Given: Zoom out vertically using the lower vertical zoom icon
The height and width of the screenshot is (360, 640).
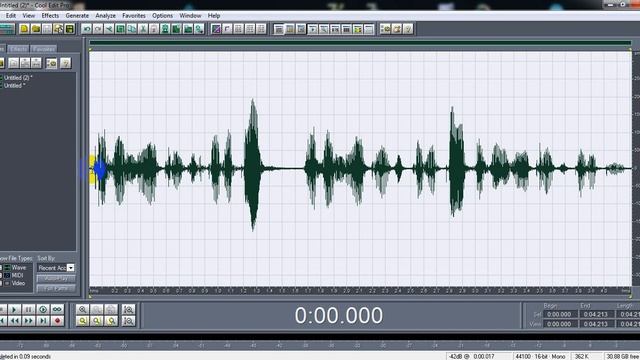Looking at the screenshot, I should click(x=129, y=321).
